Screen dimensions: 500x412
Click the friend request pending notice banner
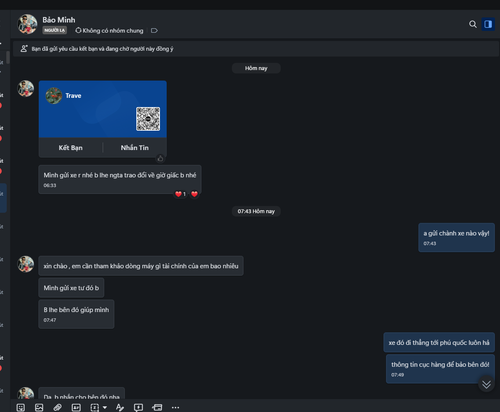pos(256,49)
